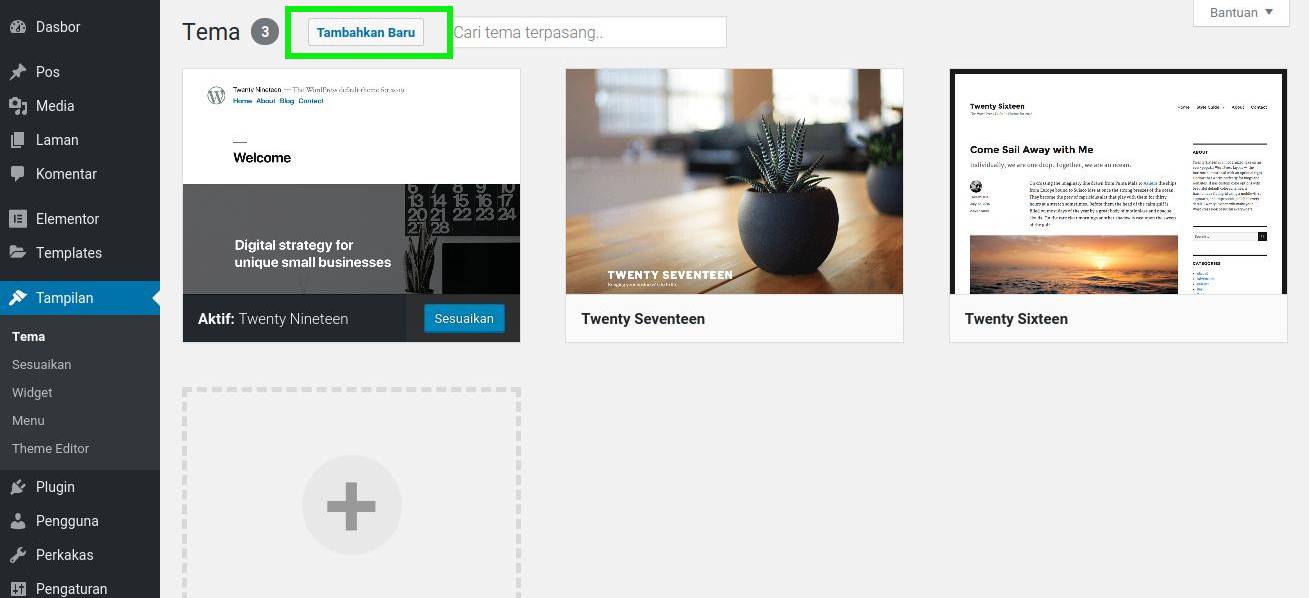Image resolution: width=1309 pixels, height=598 pixels.
Task: Collapse the Tampilan menu section
Action: pyautogui.click(x=80, y=298)
